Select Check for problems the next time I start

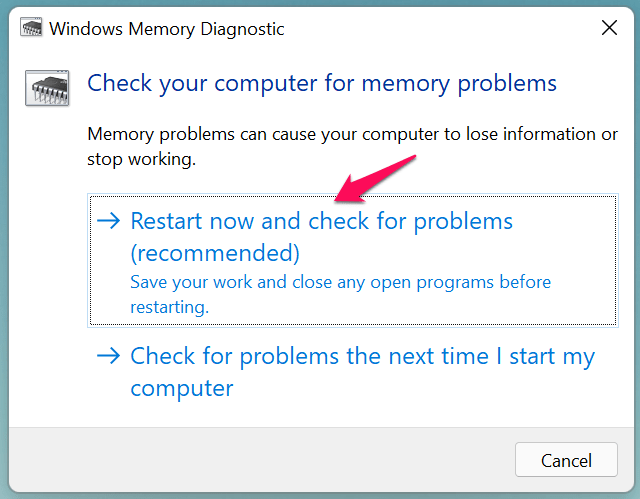tap(362, 356)
